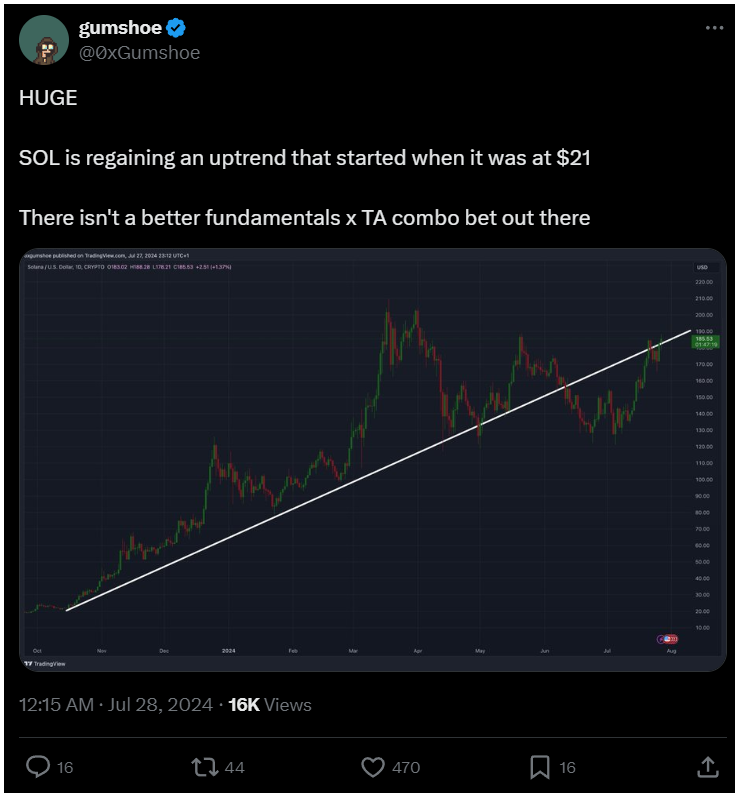Viewport: 739px width, 797px height.
Task: Repost the tweet using the retweet icon
Action: tap(205, 767)
